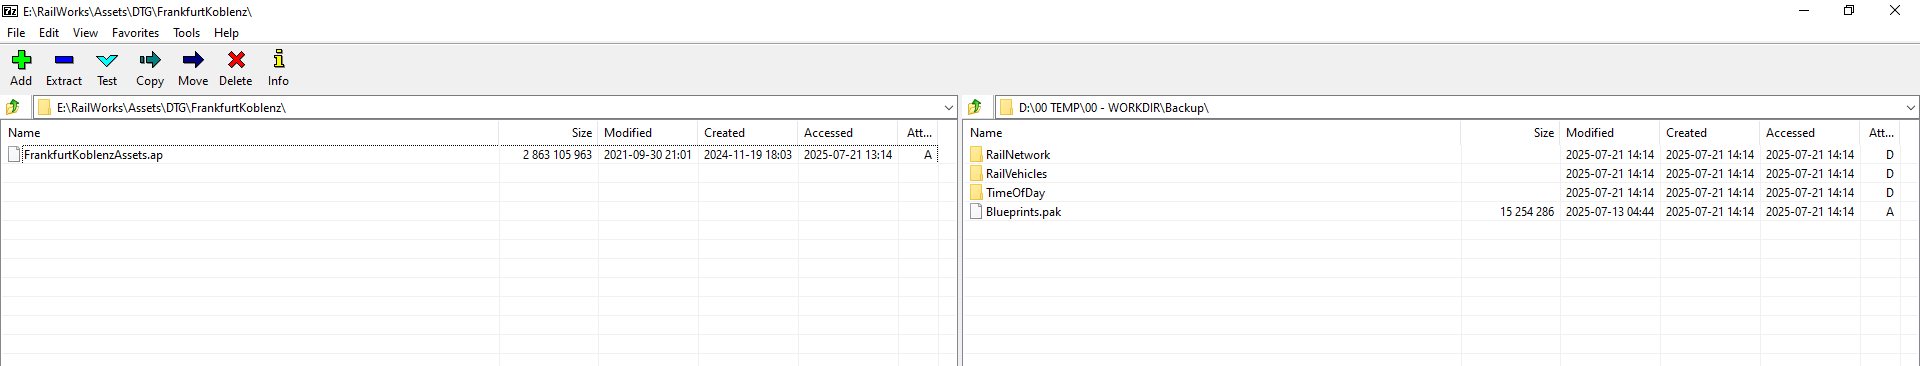Click the Move arrow icon
The width and height of the screenshot is (1920, 366).
tap(193, 61)
